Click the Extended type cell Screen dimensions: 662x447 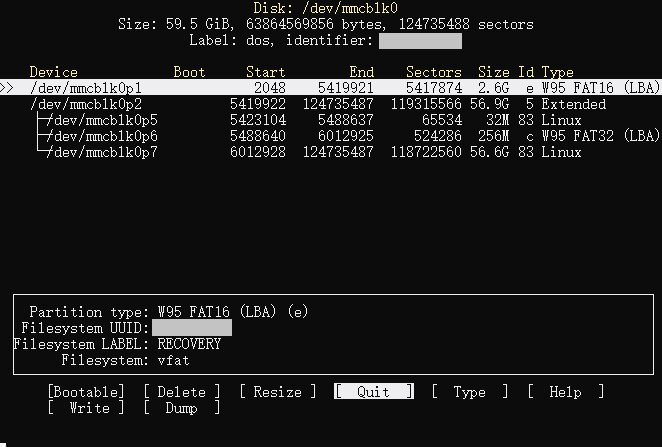click(574, 104)
